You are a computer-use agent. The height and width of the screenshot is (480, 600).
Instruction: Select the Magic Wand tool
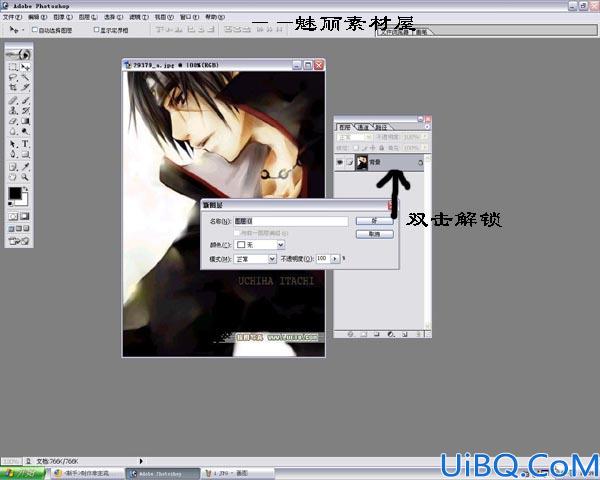tap(25, 77)
